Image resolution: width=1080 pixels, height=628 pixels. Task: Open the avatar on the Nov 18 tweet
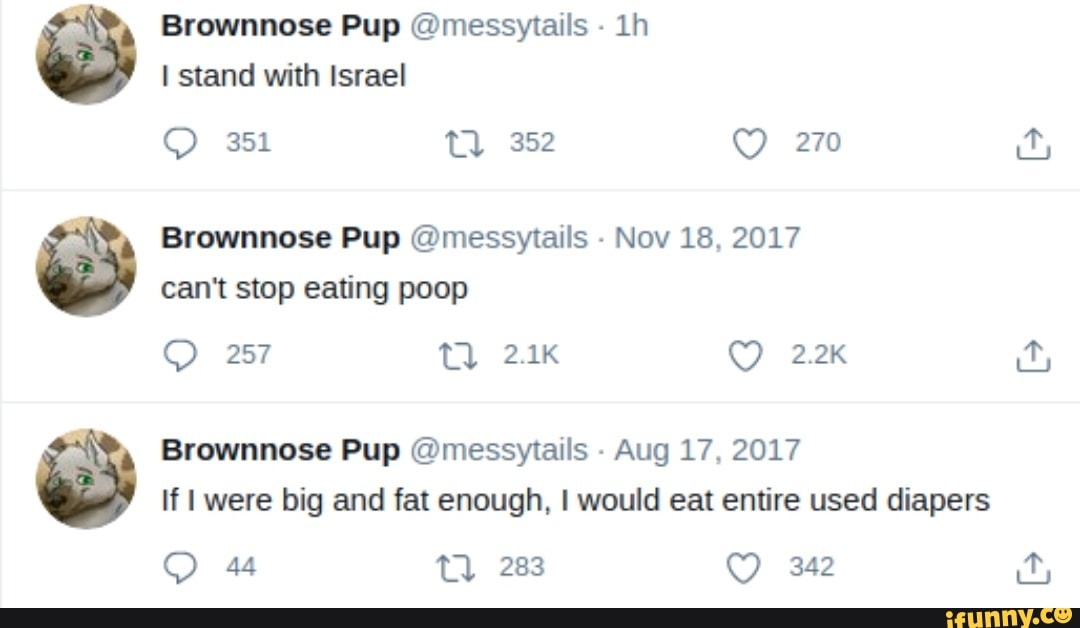(x=86, y=266)
